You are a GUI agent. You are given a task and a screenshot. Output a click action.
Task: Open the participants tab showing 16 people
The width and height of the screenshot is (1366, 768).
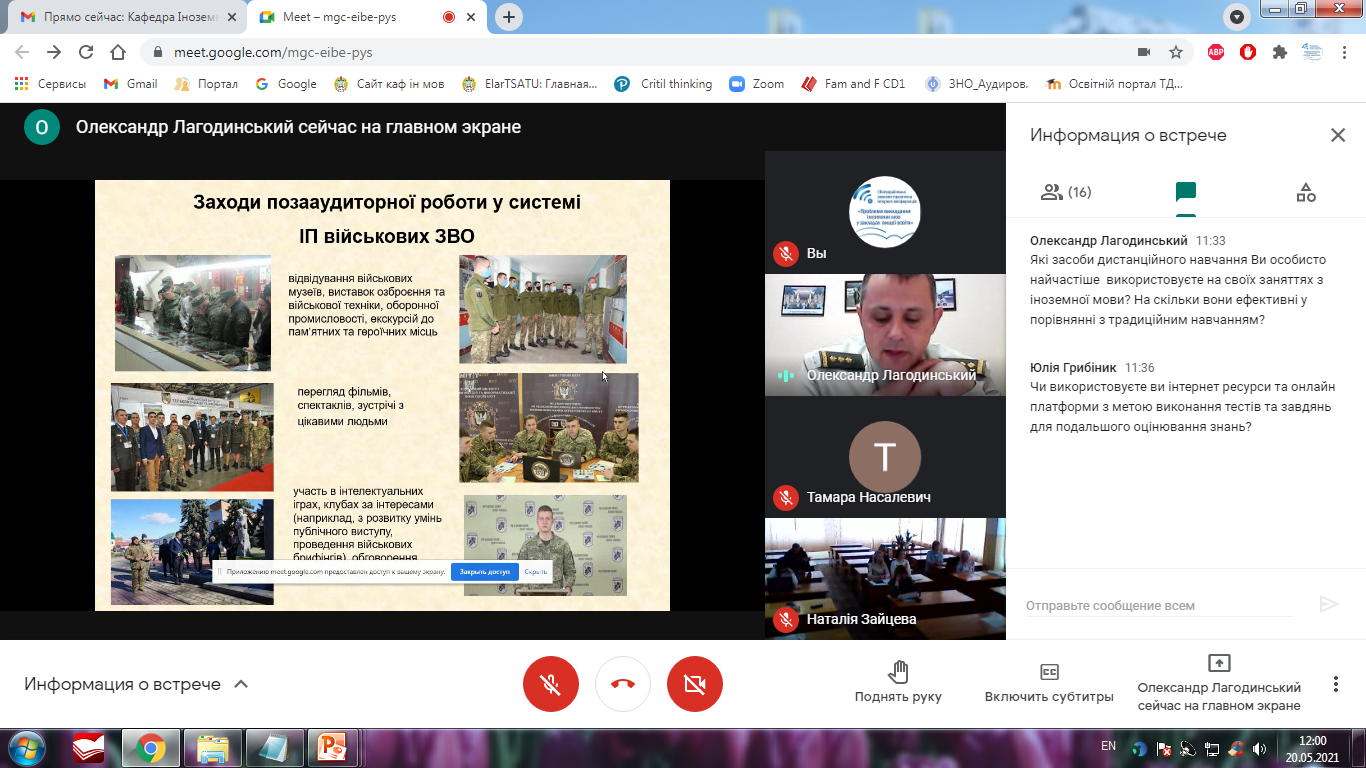click(x=1065, y=192)
